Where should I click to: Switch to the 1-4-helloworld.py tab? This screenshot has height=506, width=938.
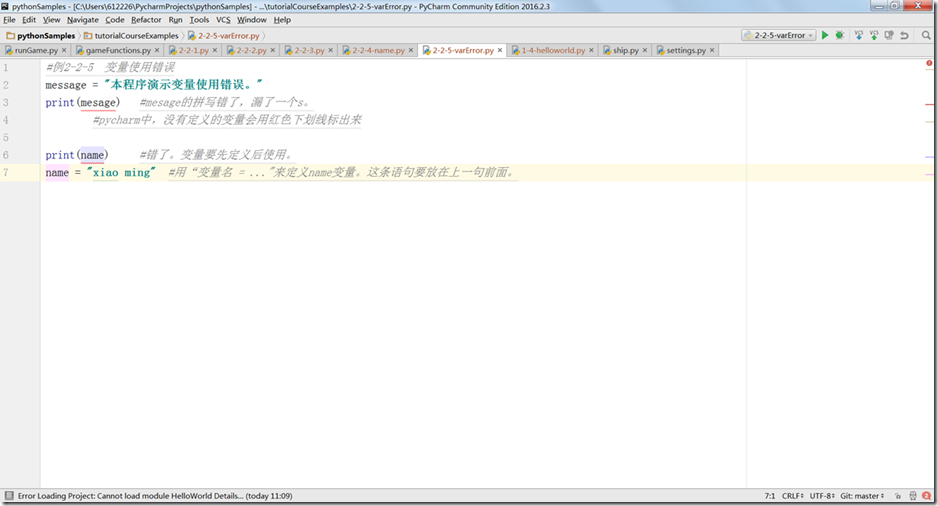point(553,50)
